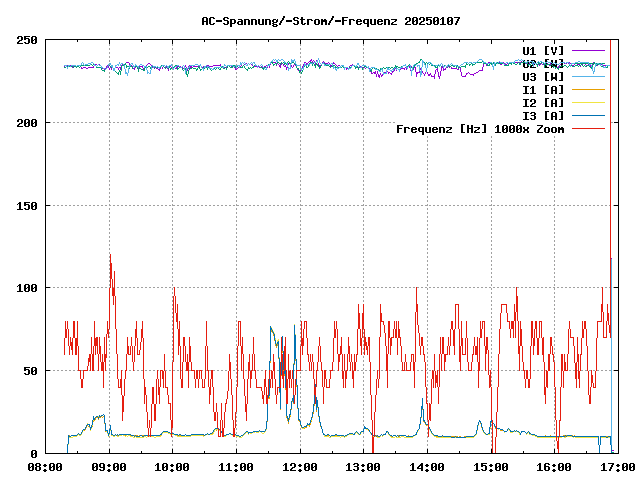Click the 09:00 x-axis tick label
The image size is (640, 480).
tap(109, 467)
